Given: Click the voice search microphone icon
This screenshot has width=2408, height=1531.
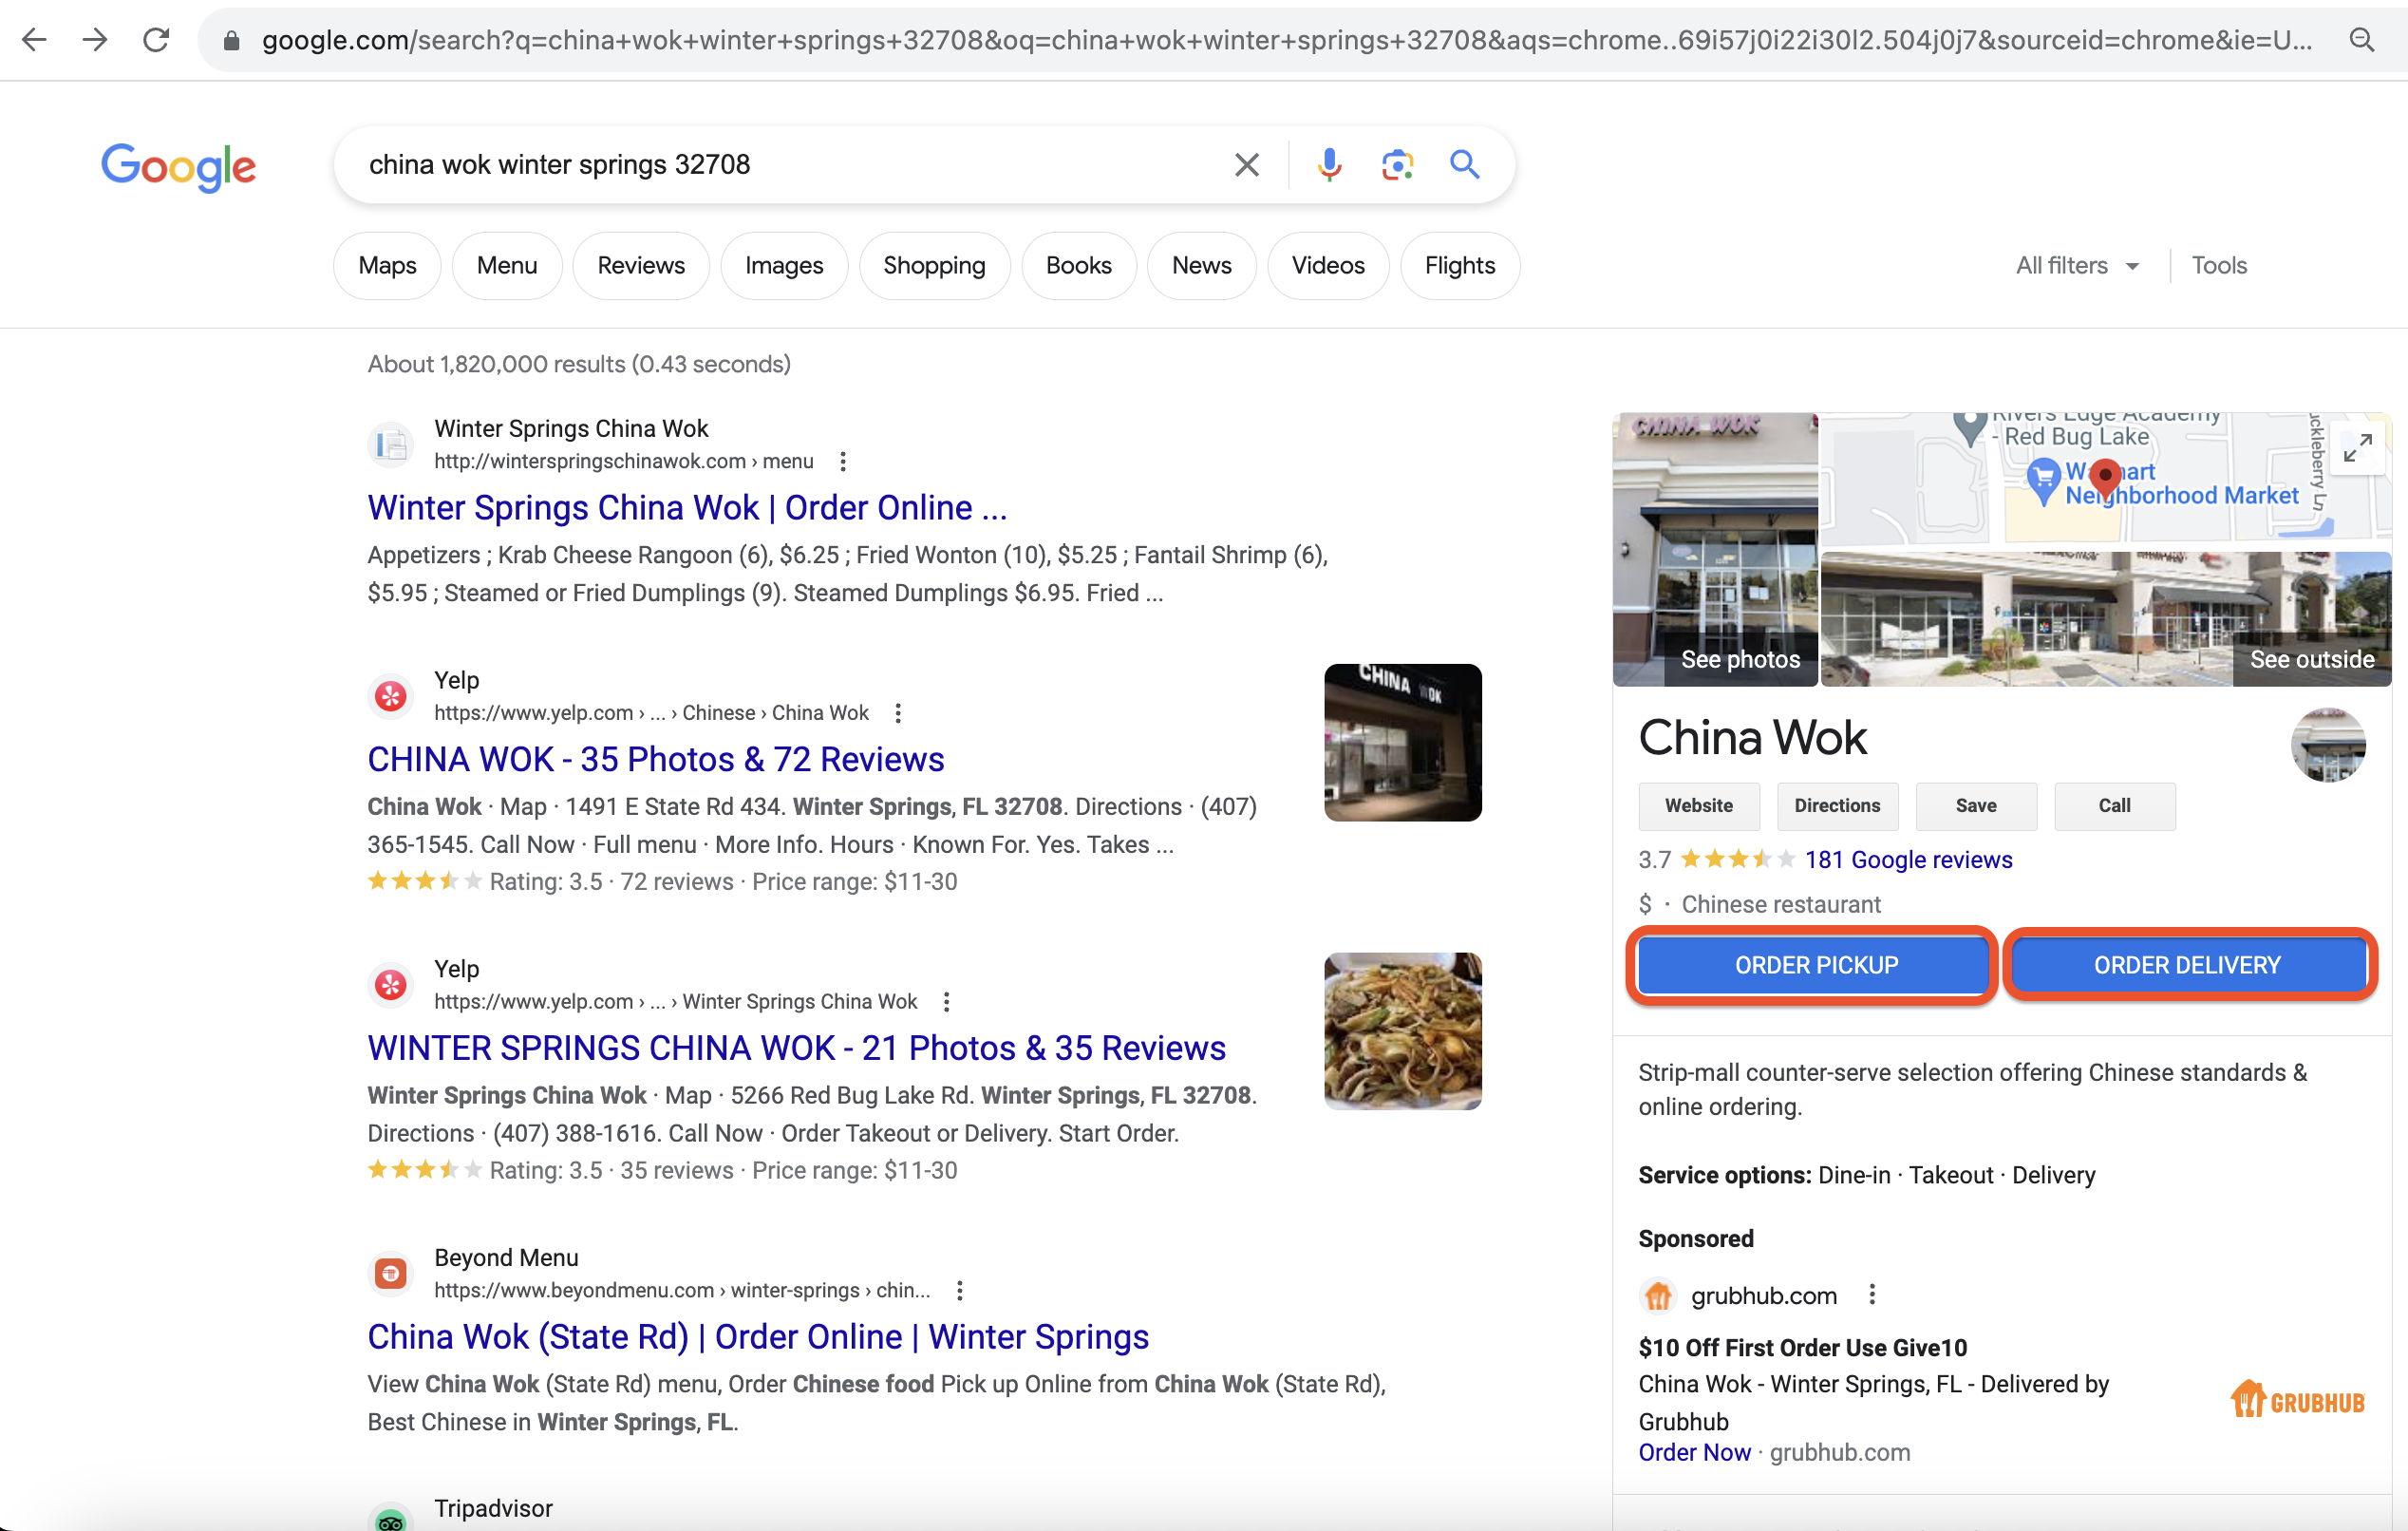Looking at the screenshot, I should click(1330, 164).
